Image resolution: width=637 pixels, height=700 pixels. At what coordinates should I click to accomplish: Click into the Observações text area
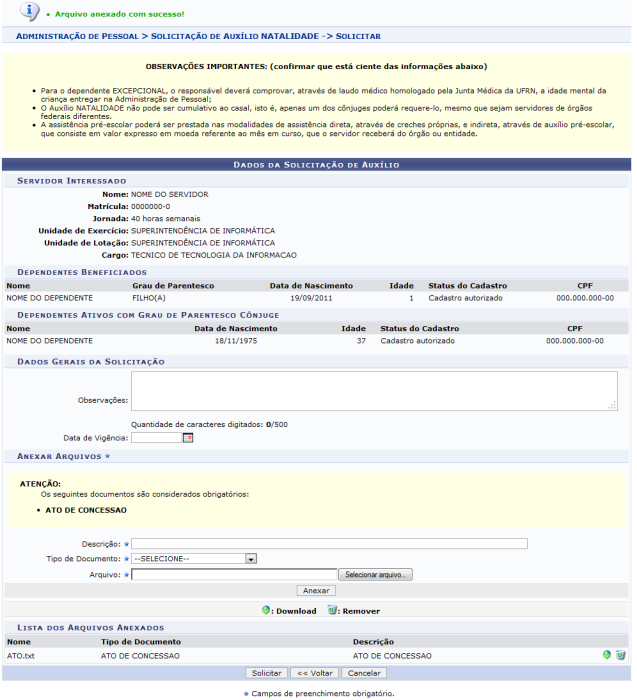pyautogui.click(x=373, y=391)
